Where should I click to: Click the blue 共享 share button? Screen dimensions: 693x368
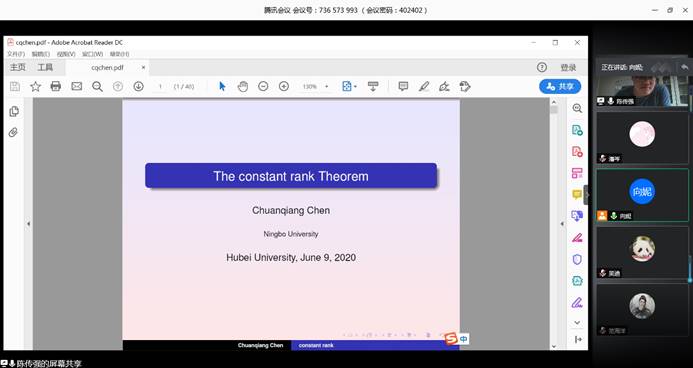pos(560,87)
